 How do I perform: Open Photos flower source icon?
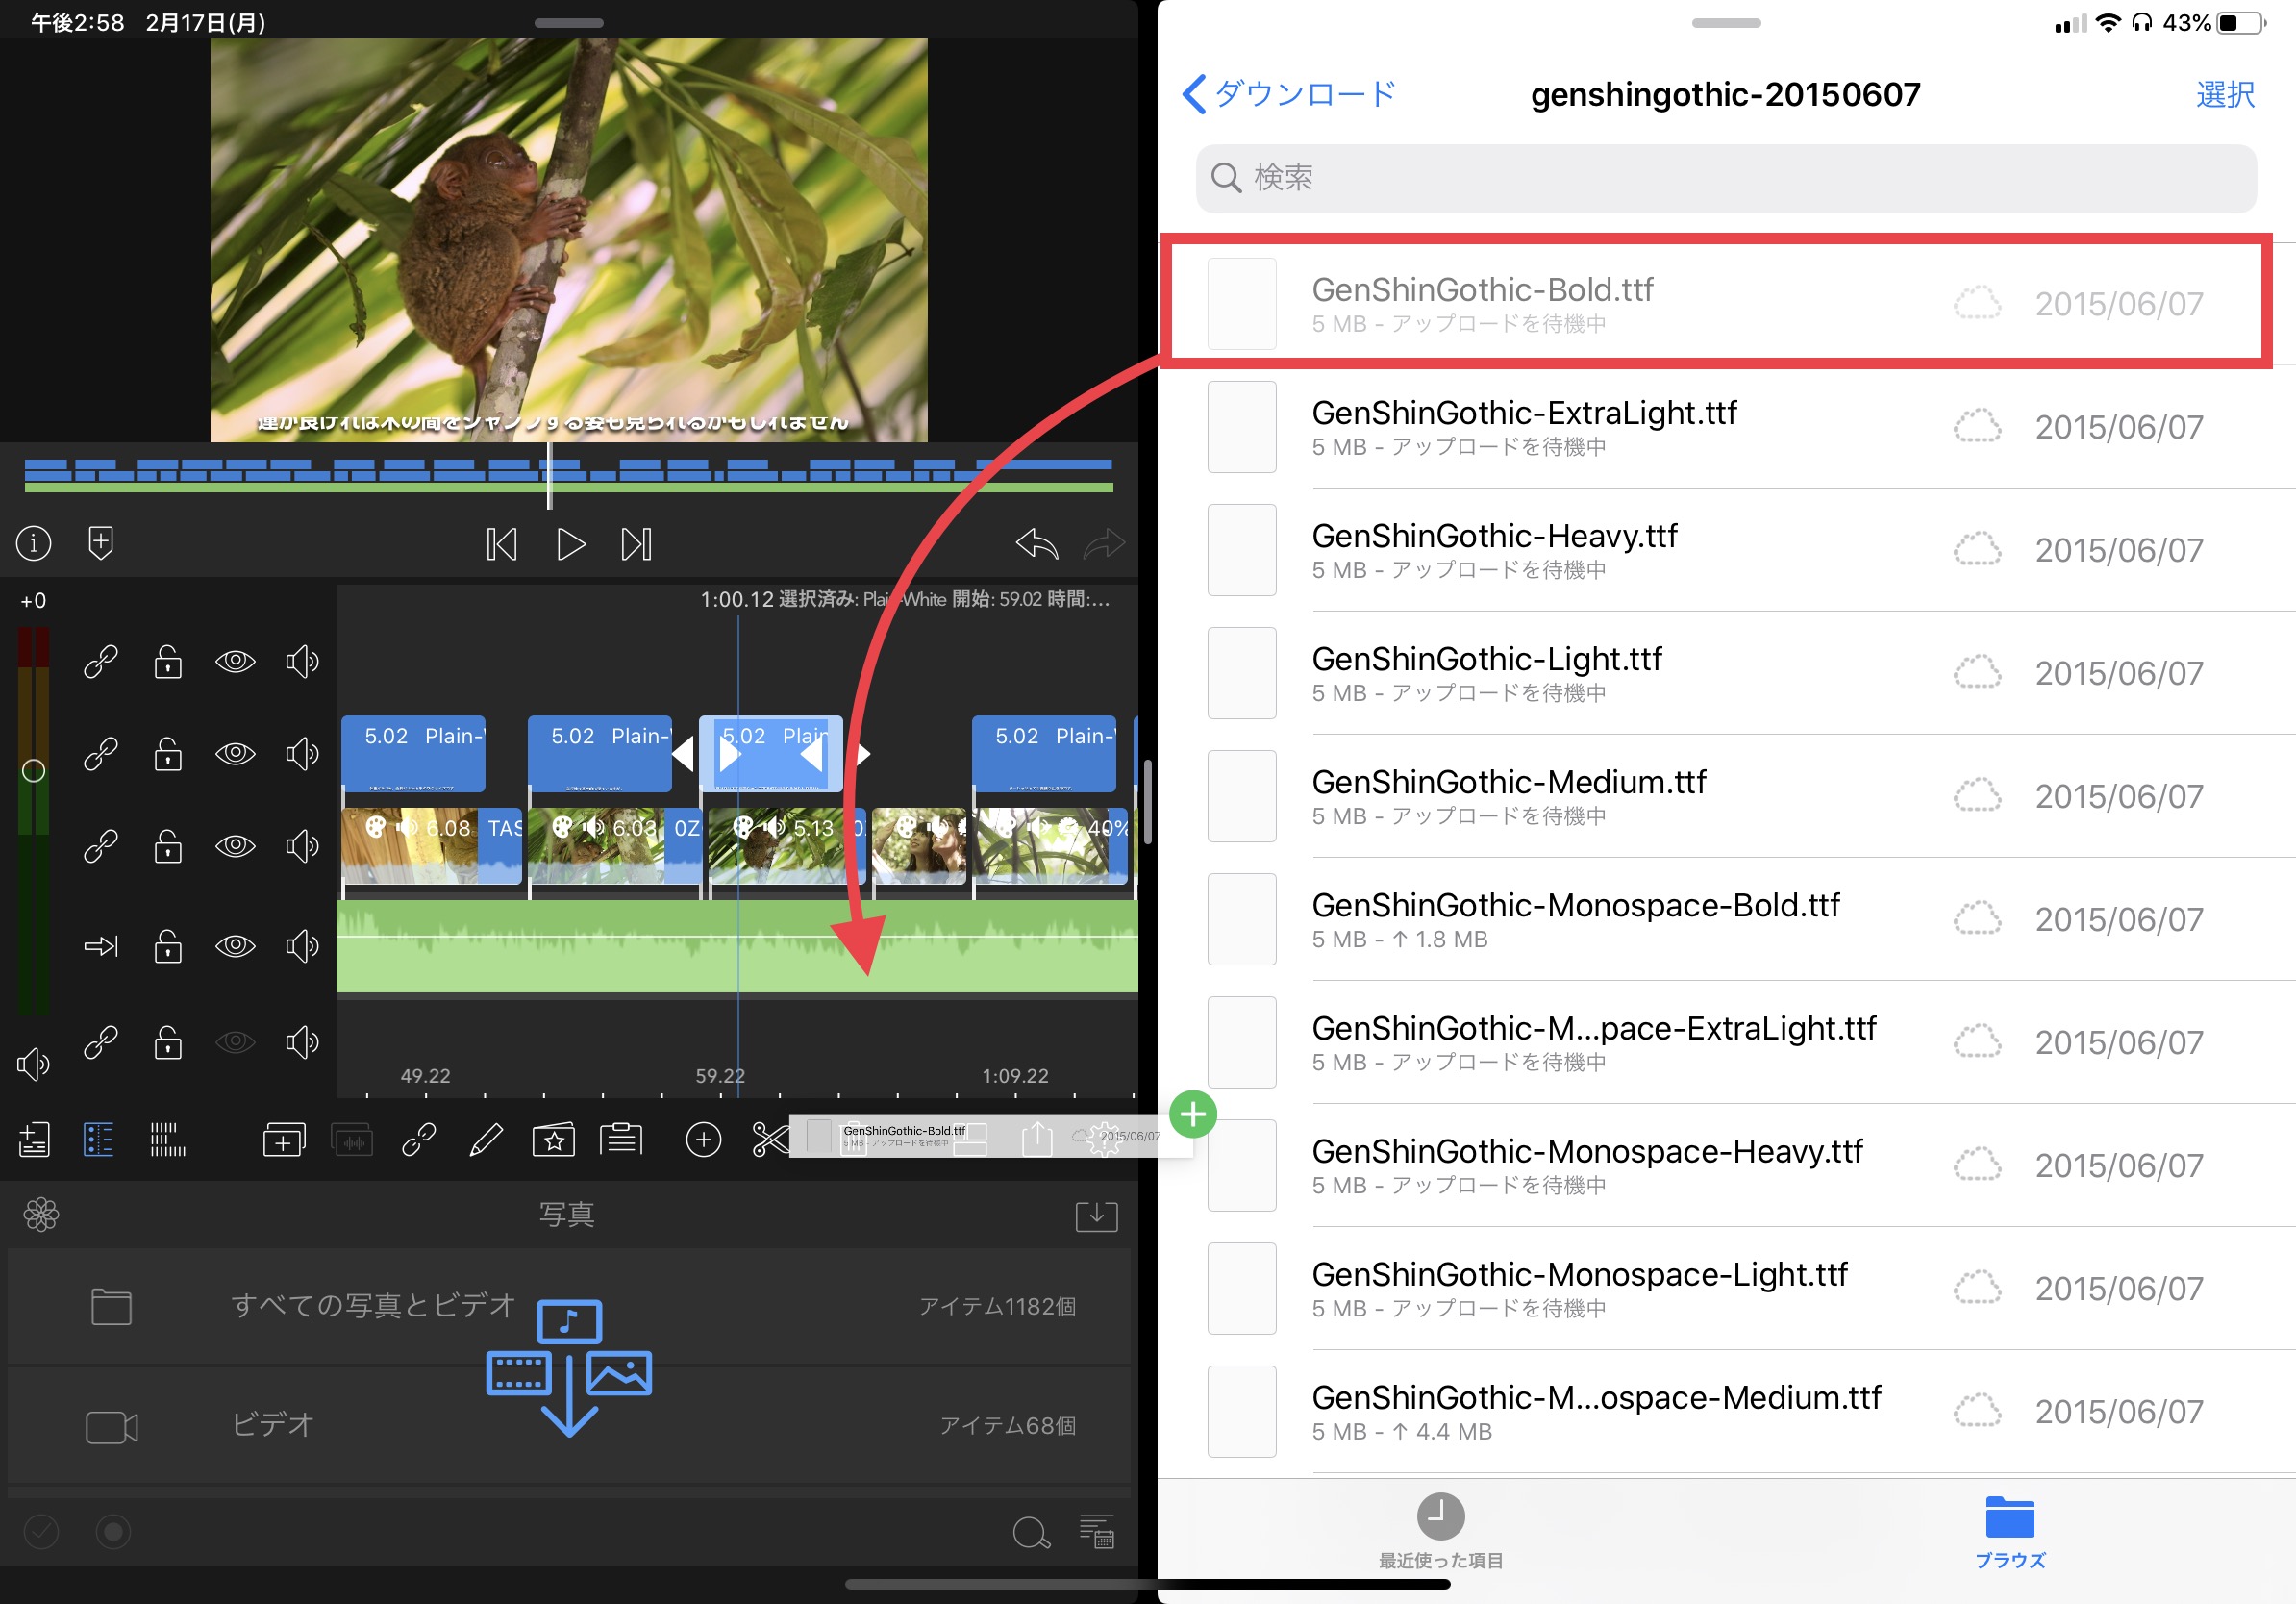pos(41,1214)
